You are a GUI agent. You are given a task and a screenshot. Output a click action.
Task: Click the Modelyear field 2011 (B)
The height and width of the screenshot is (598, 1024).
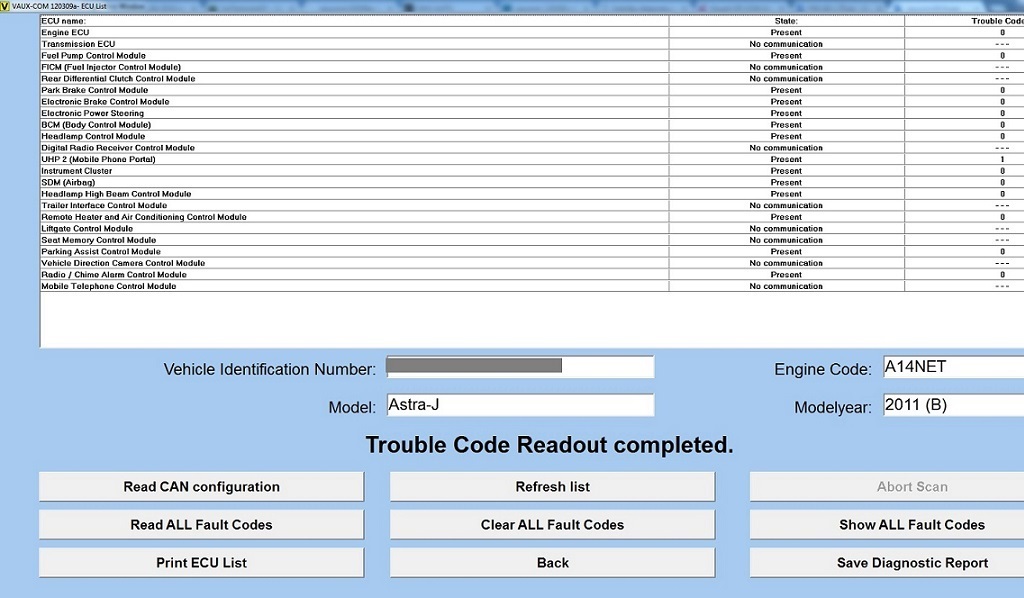952,406
